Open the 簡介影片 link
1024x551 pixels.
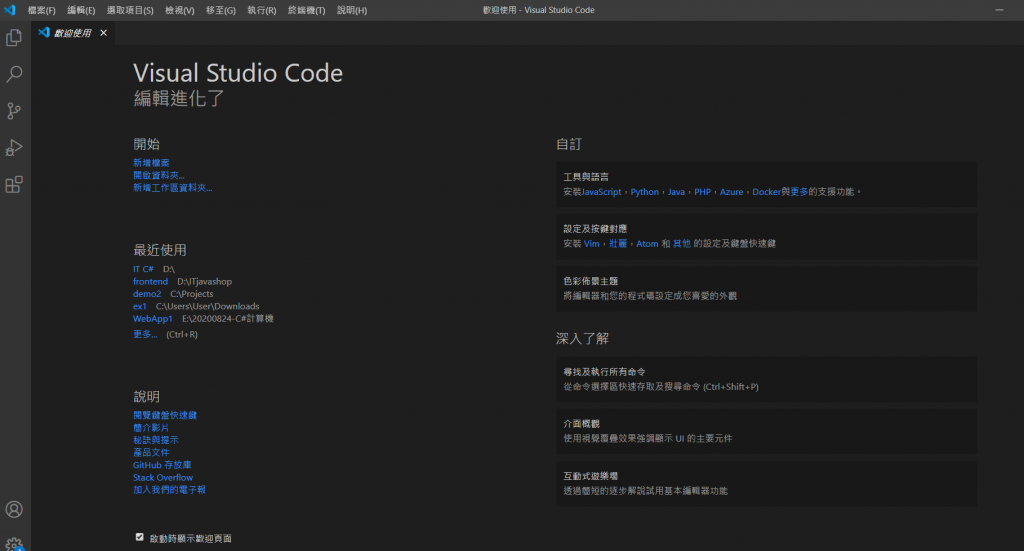click(151, 428)
